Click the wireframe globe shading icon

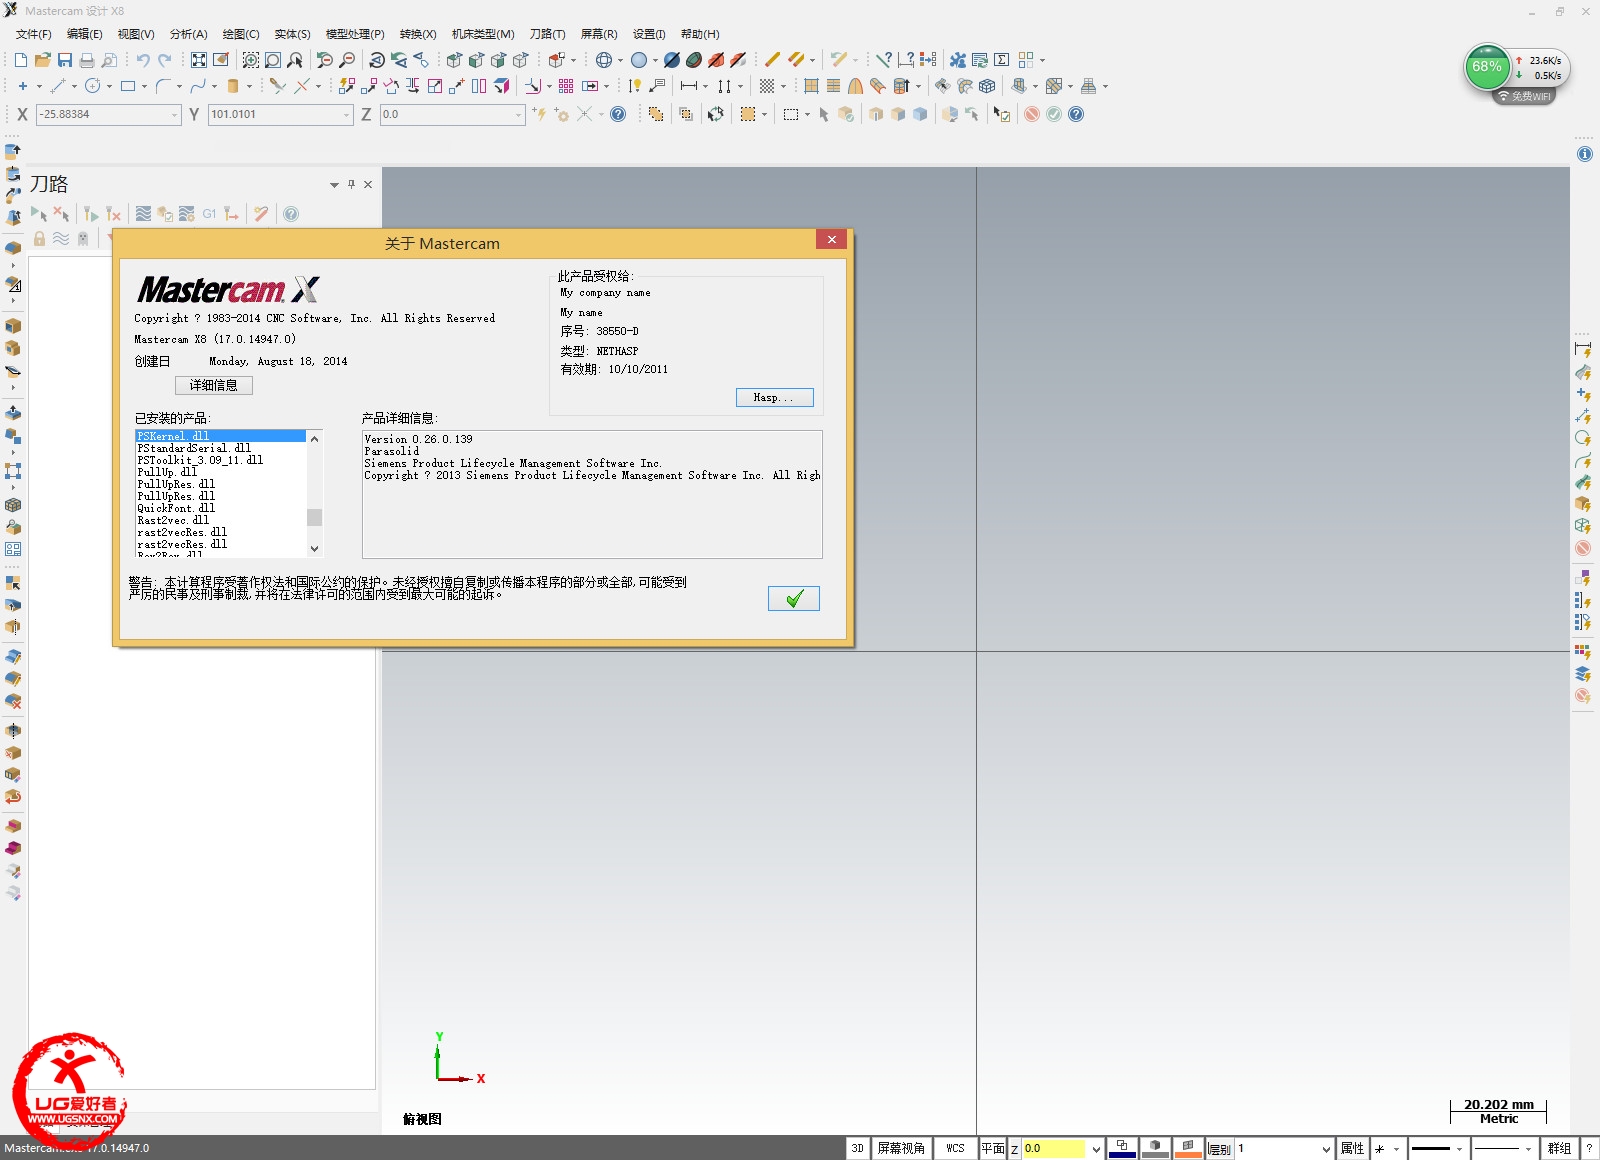point(604,60)
